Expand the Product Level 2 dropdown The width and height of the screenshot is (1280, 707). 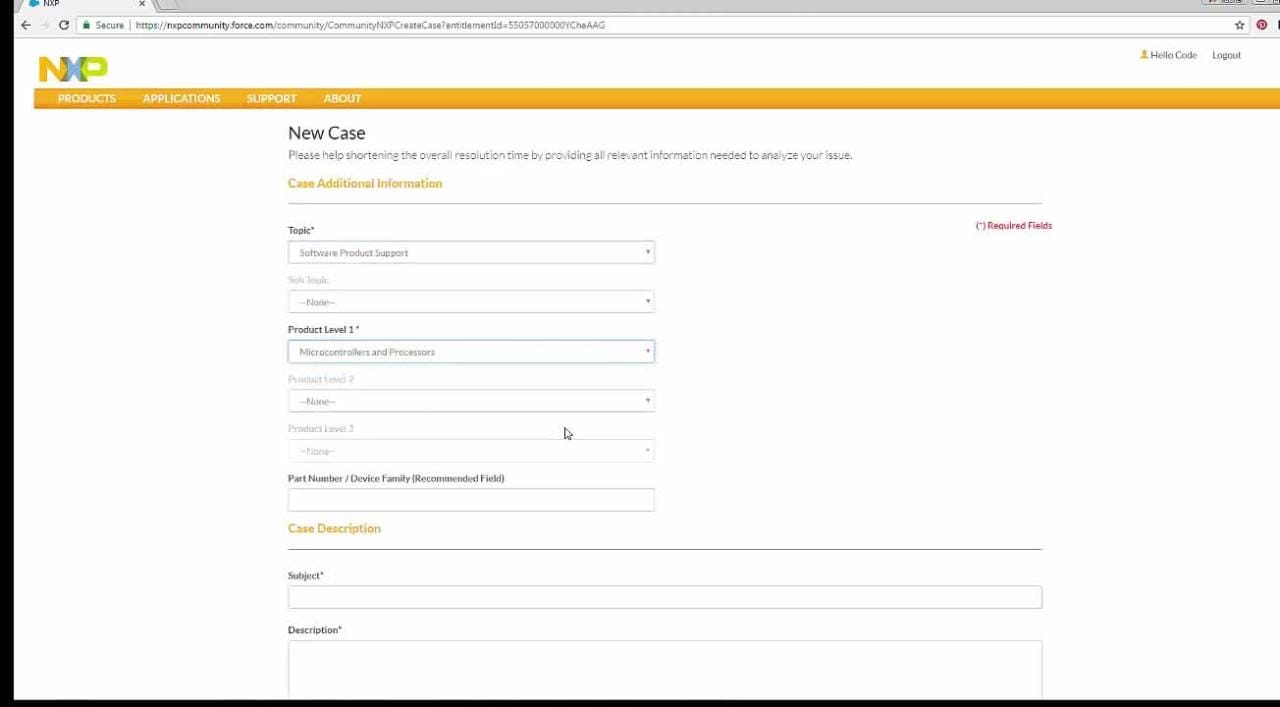point(471,402)
